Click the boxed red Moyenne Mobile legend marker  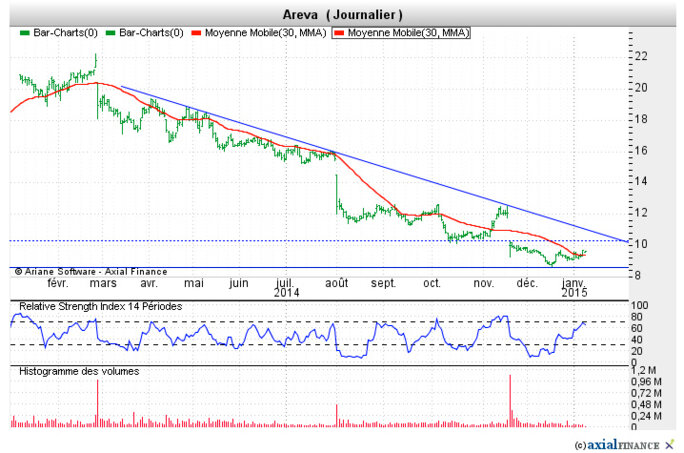click(338, 33)
